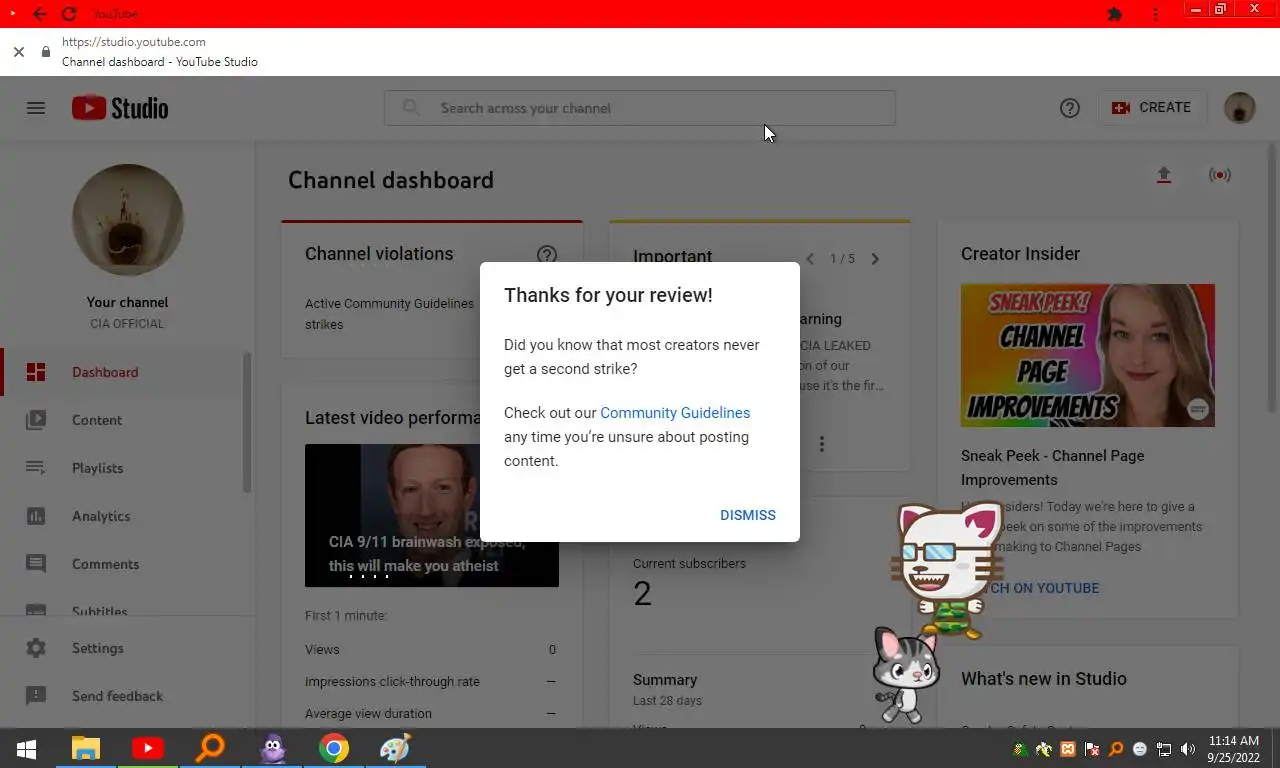Dismiss the Thanks for your review dialog

(747, 515)
